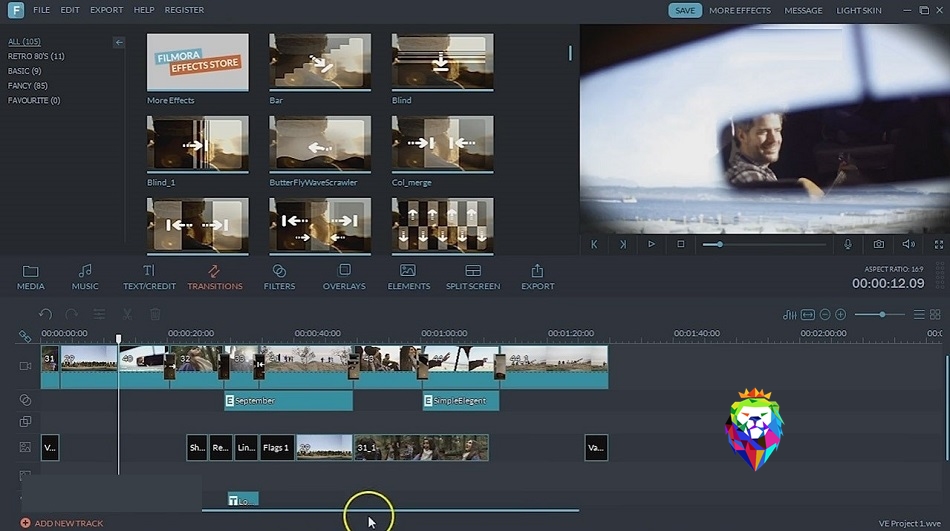Viewport: 950px width, 531px height.
Task: Switch to the Text/Credit tab
Action: point(149,277)
